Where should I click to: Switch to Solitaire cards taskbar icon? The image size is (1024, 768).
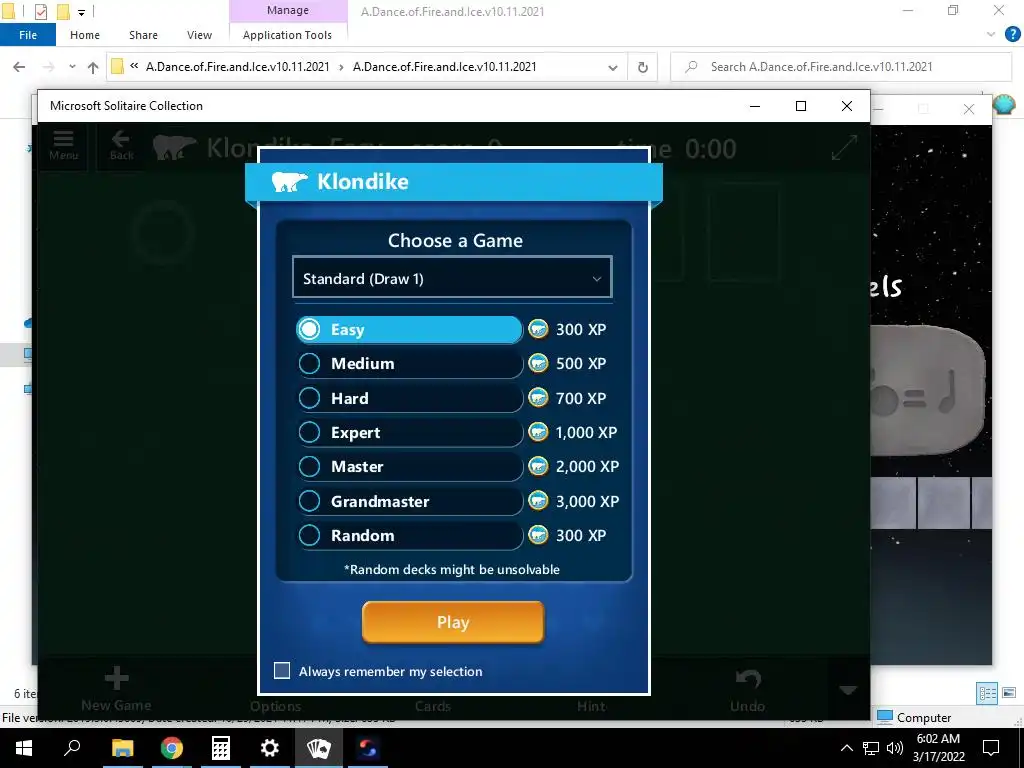(319, 748)
